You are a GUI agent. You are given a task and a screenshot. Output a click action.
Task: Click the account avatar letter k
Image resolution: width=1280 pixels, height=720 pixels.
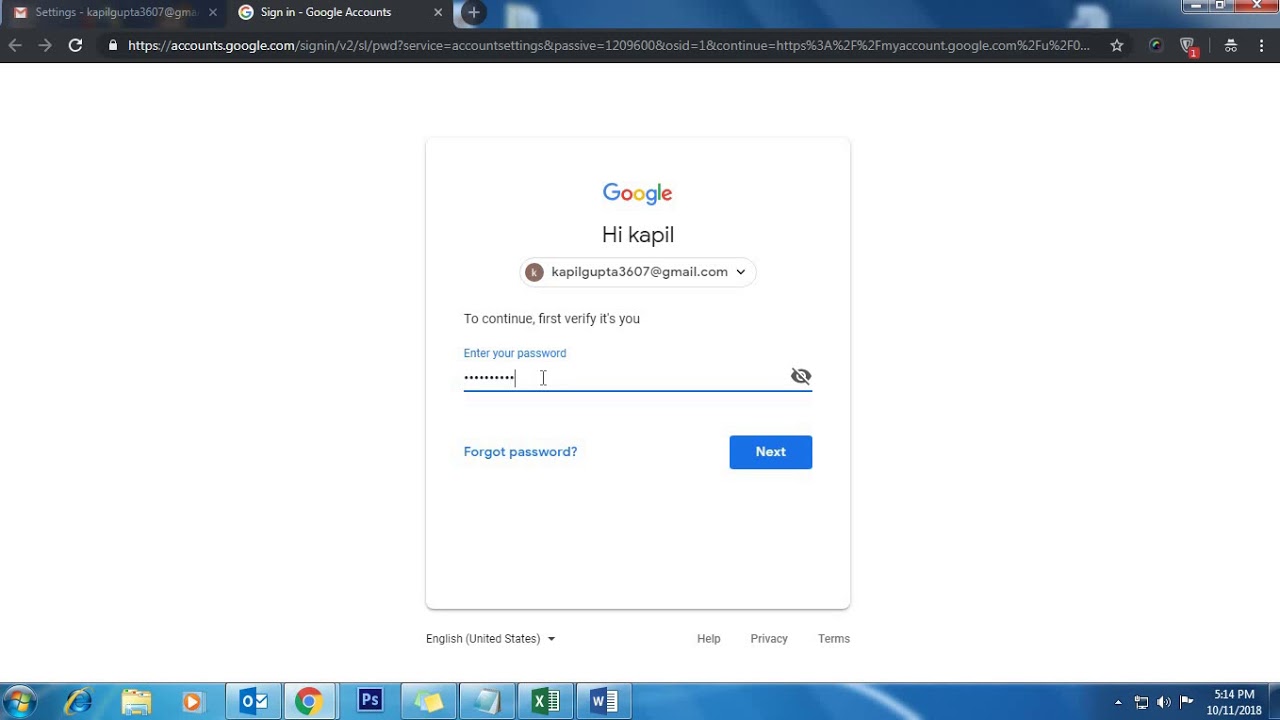pos(534,272)
